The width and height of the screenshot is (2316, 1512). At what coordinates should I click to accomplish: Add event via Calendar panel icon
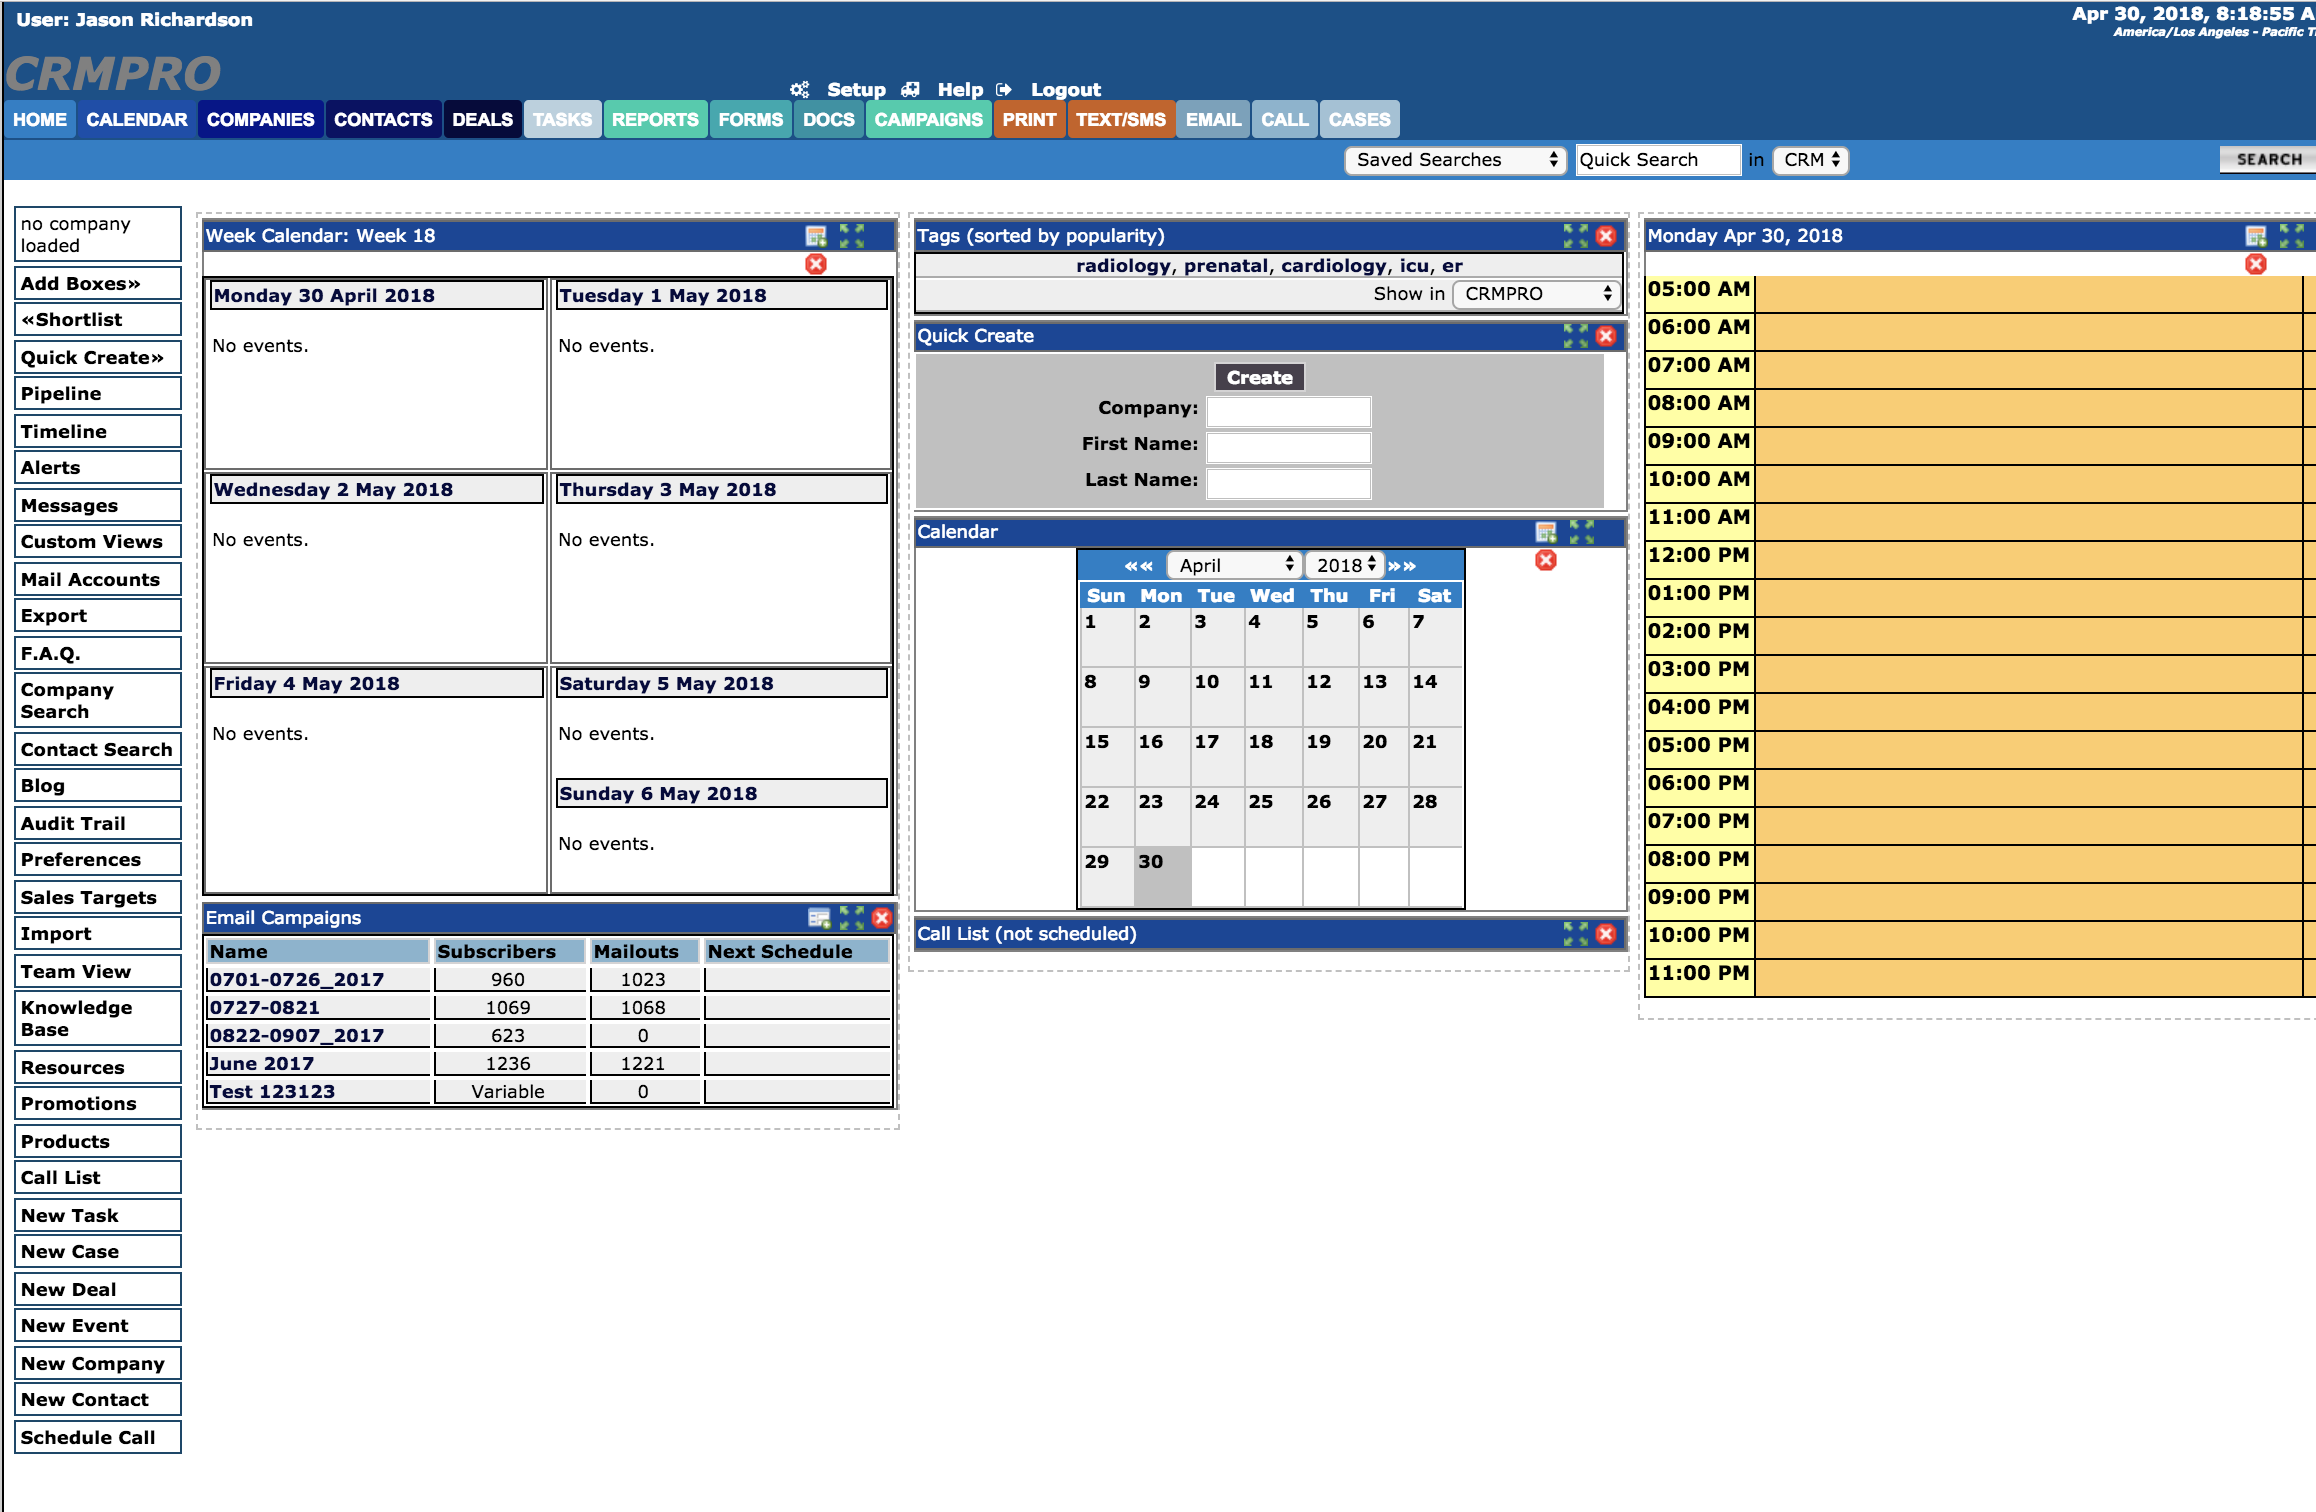point(1546,532)
